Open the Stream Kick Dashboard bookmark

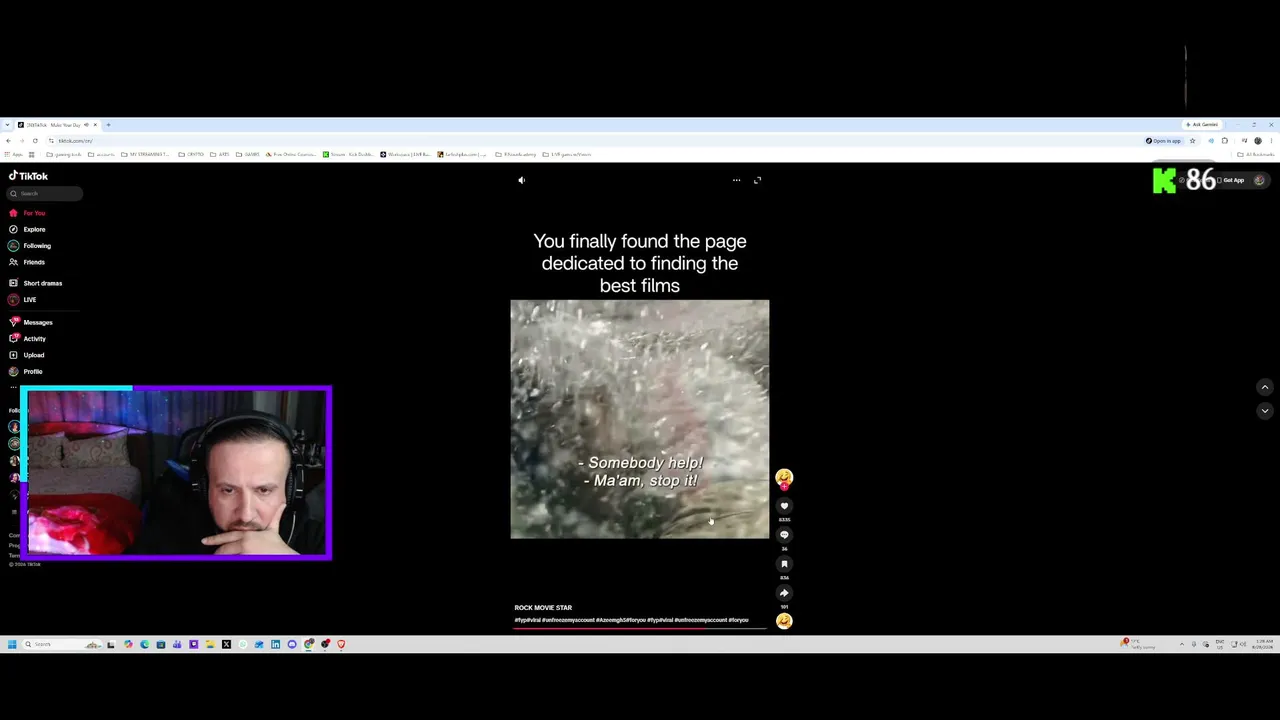click(349, 155)
